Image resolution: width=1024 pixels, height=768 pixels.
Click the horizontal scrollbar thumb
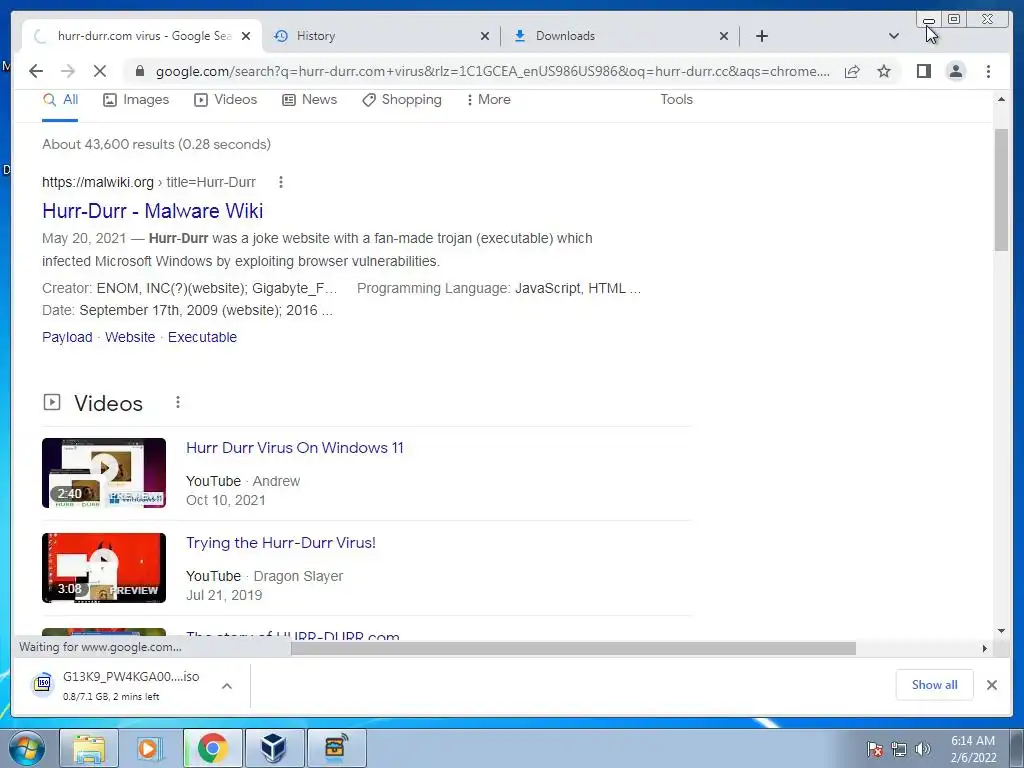[x=573, y=648]
